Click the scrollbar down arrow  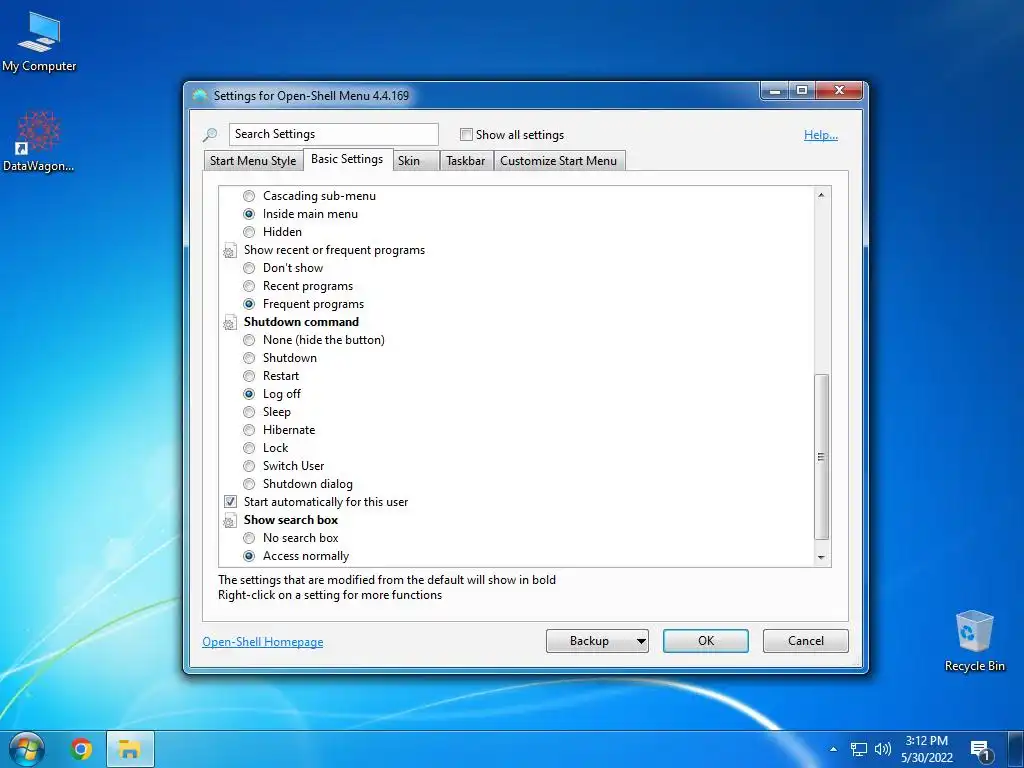click(x=822, y=558)
